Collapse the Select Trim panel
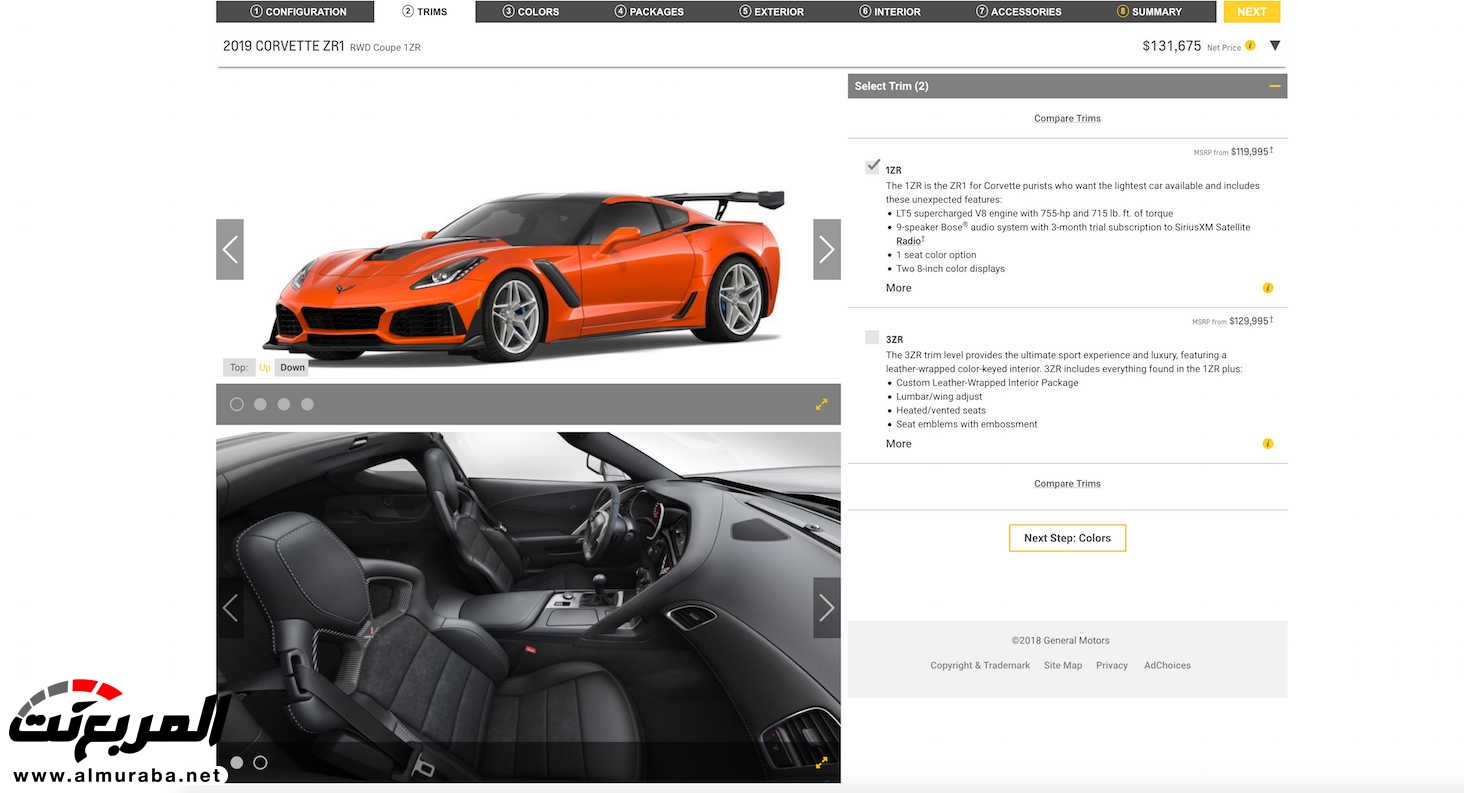This screenshot has width=1464, height=793. coord(1274,86)
